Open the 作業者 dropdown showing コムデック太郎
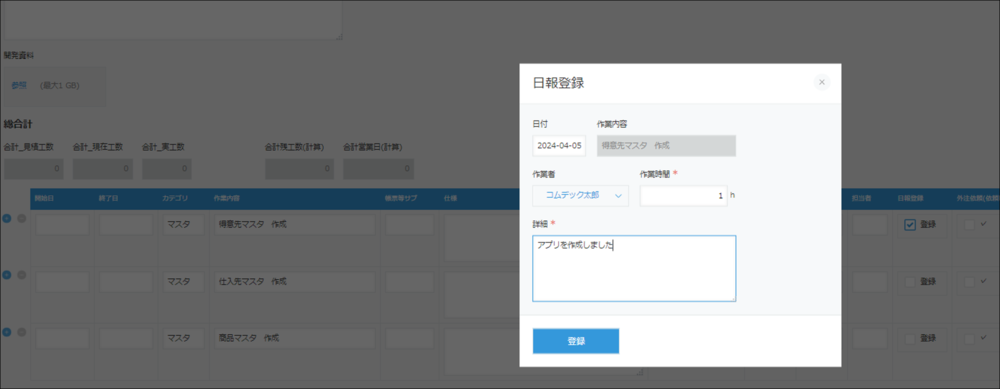Viewport: 1000px width, 389px height. pos(580,196)
